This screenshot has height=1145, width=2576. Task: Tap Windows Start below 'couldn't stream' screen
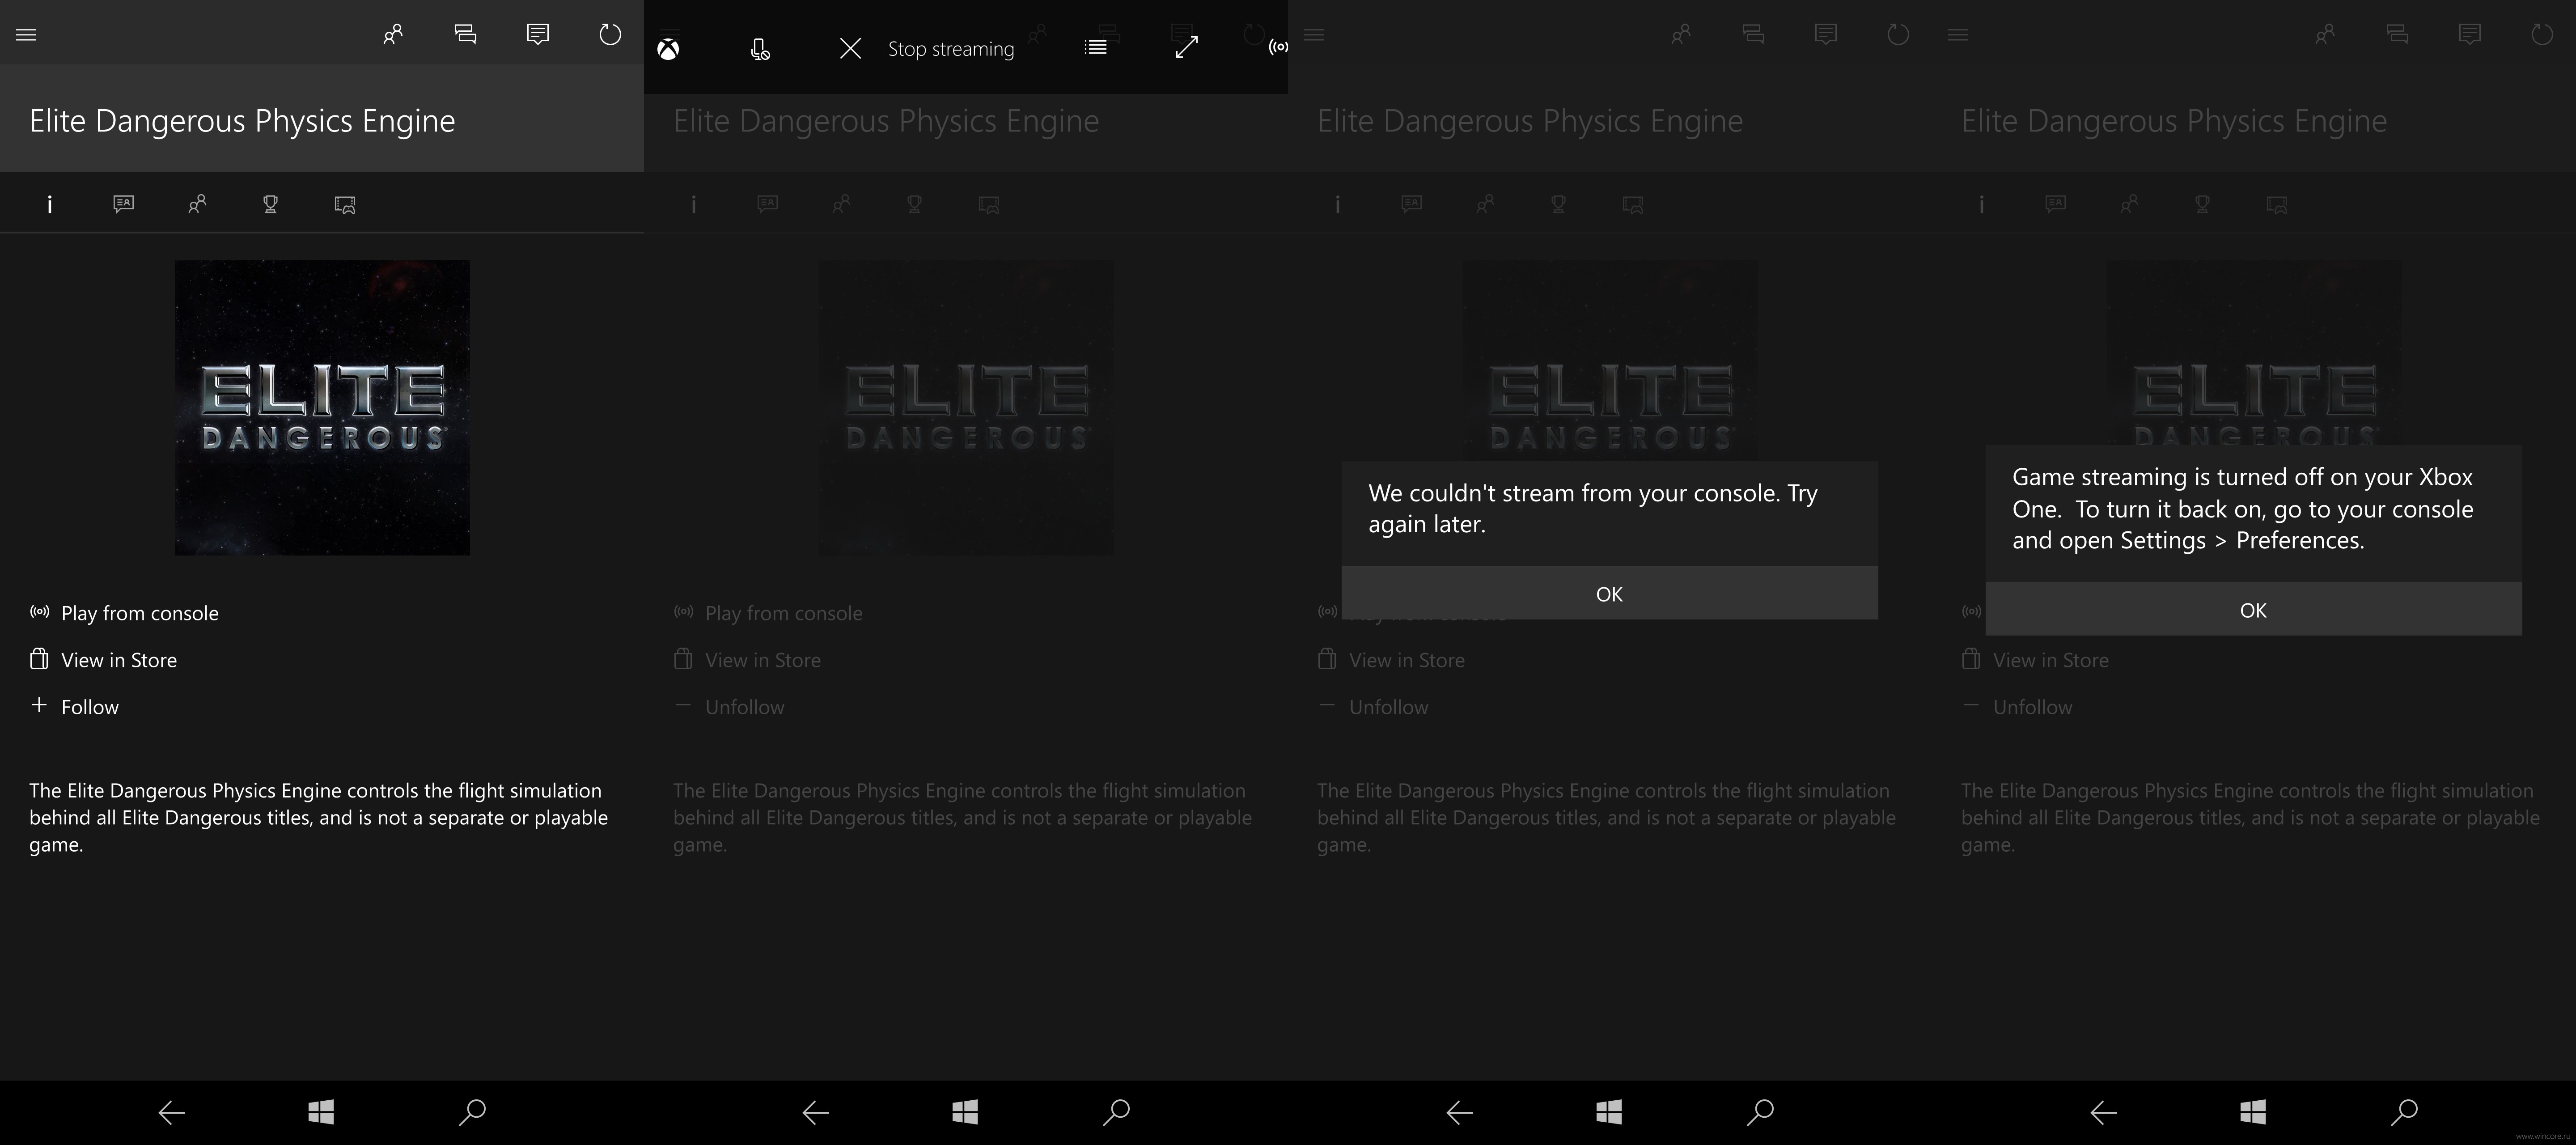(x=1609, y=1112)
